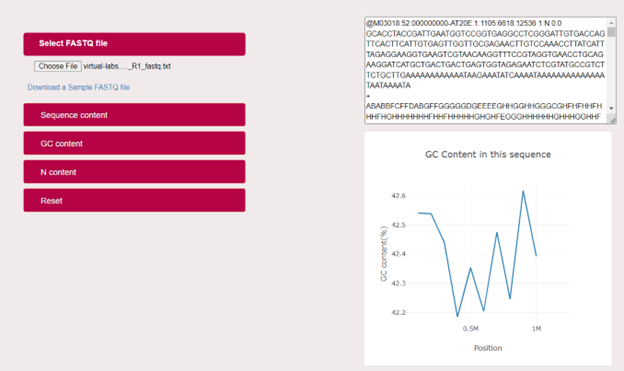Select the N content button
Screen dimensions: 624x371
pos(134,172)
